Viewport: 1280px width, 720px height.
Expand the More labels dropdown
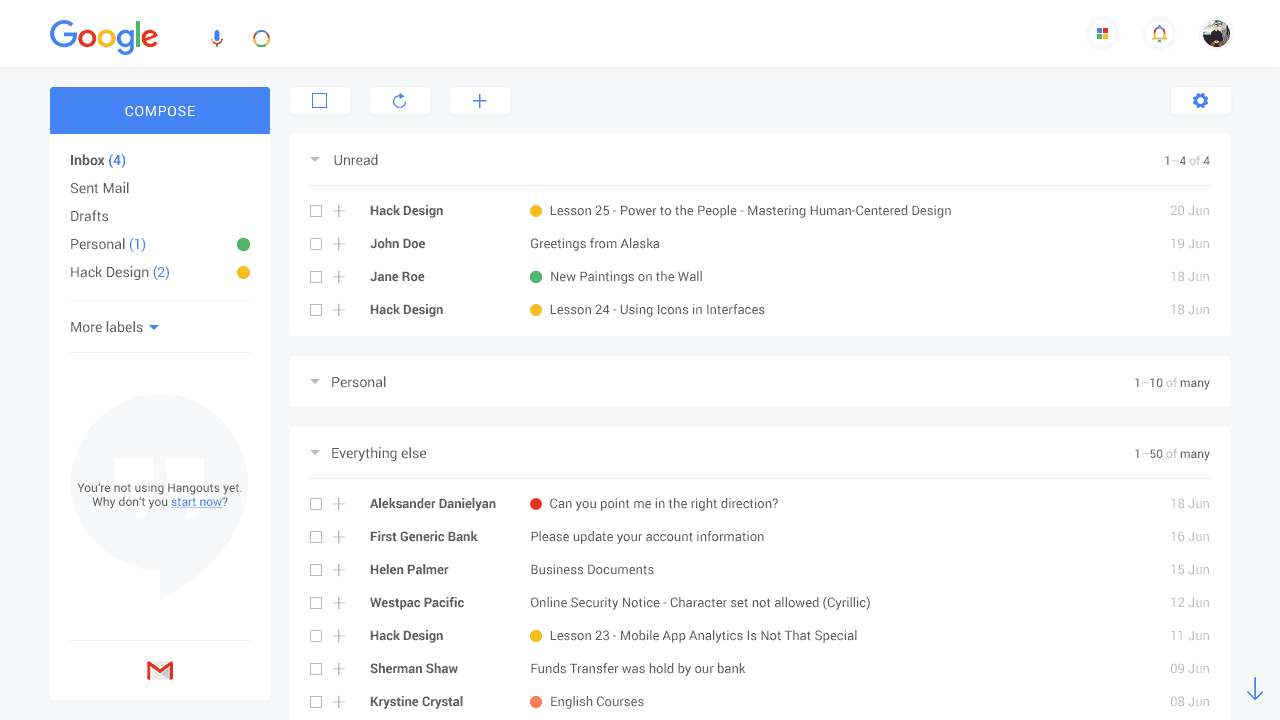pyautogui.click(x=114, y=327)
